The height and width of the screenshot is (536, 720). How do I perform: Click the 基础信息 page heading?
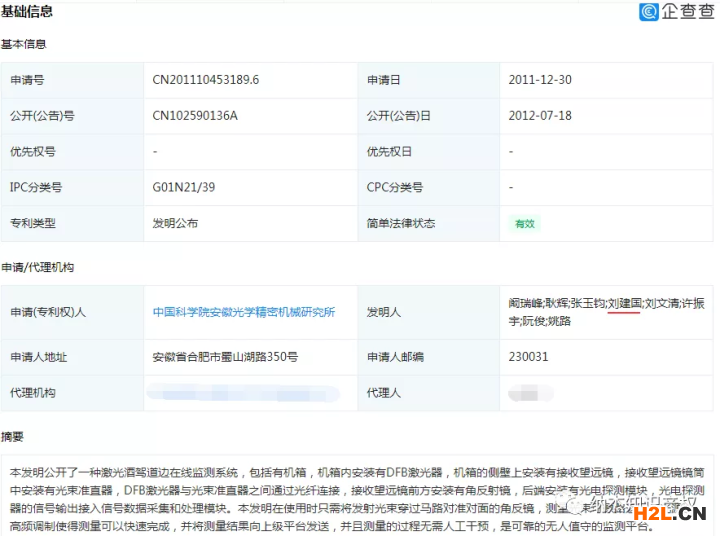point(27,12)
